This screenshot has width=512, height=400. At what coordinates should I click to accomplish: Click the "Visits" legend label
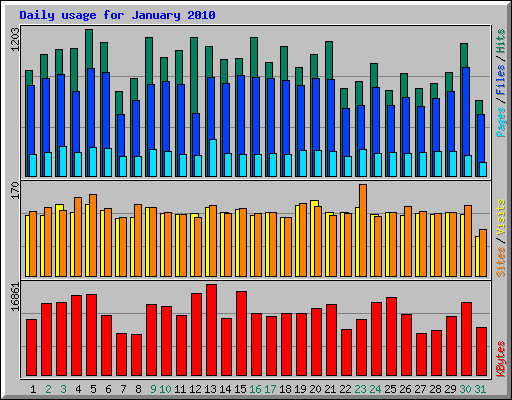click(500, 217)
